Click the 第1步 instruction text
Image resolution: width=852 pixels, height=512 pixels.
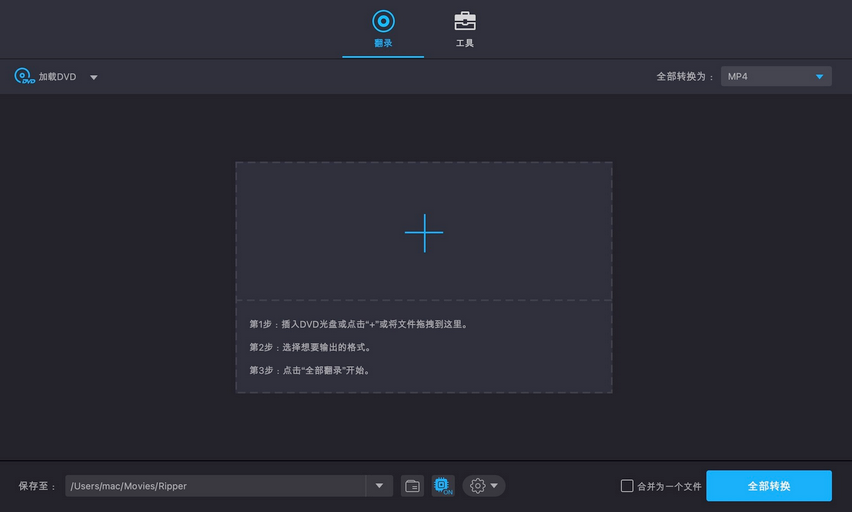359,324
